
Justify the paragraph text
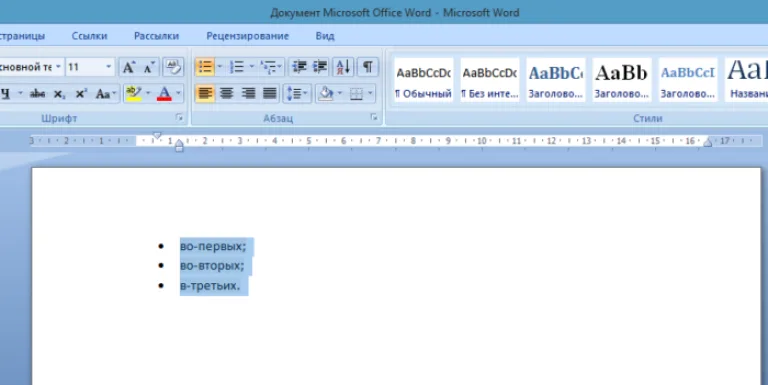[x=269, y=93]
